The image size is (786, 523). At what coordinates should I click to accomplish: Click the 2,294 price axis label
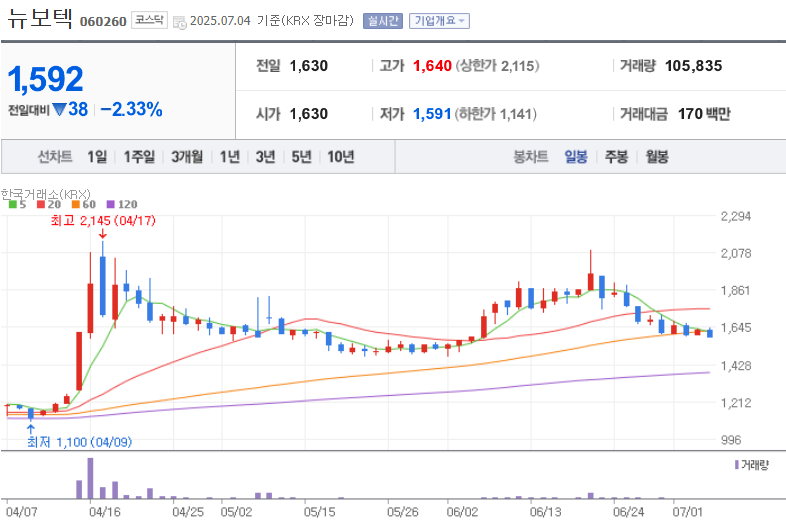click(x=736, y=217)
